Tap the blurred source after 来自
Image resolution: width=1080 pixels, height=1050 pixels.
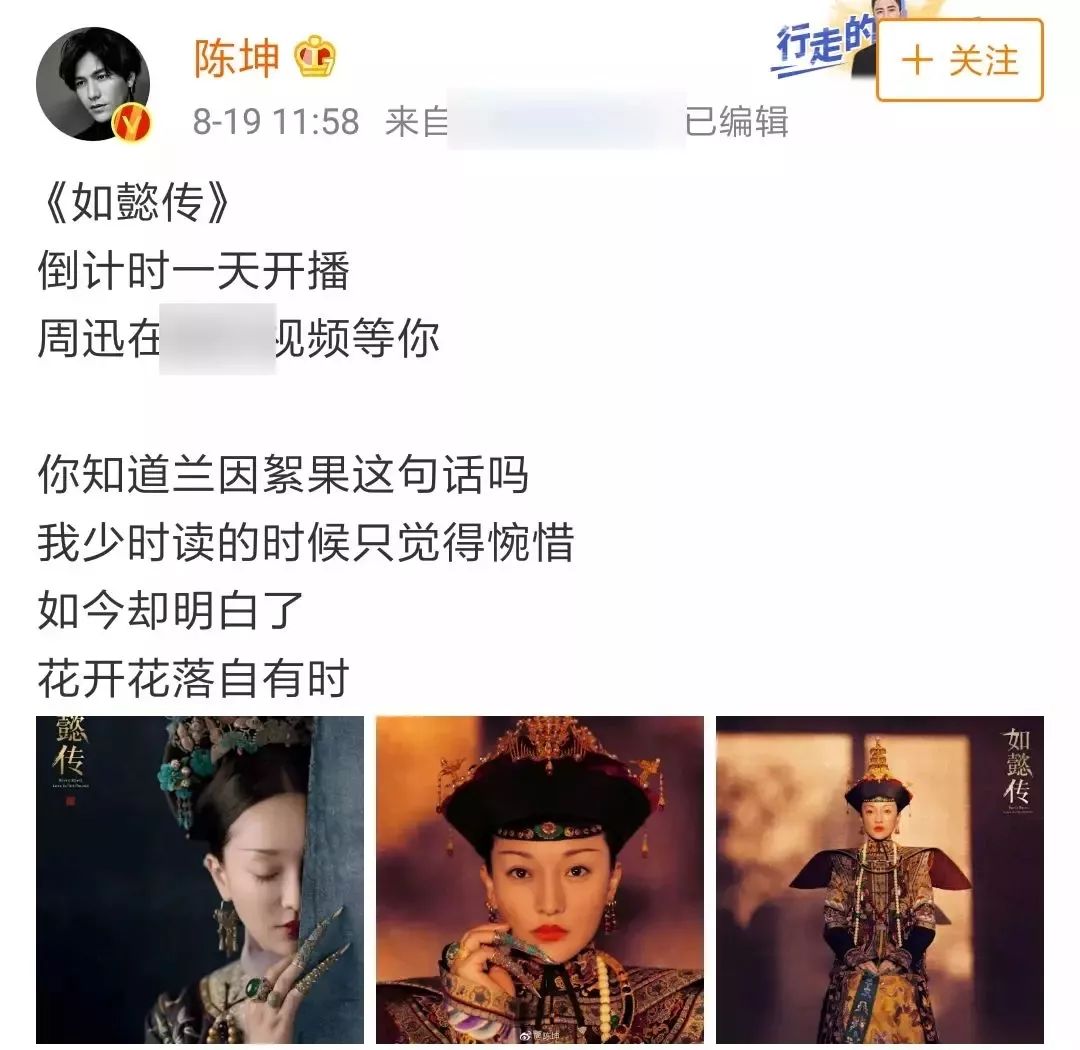tap(566, 119)
